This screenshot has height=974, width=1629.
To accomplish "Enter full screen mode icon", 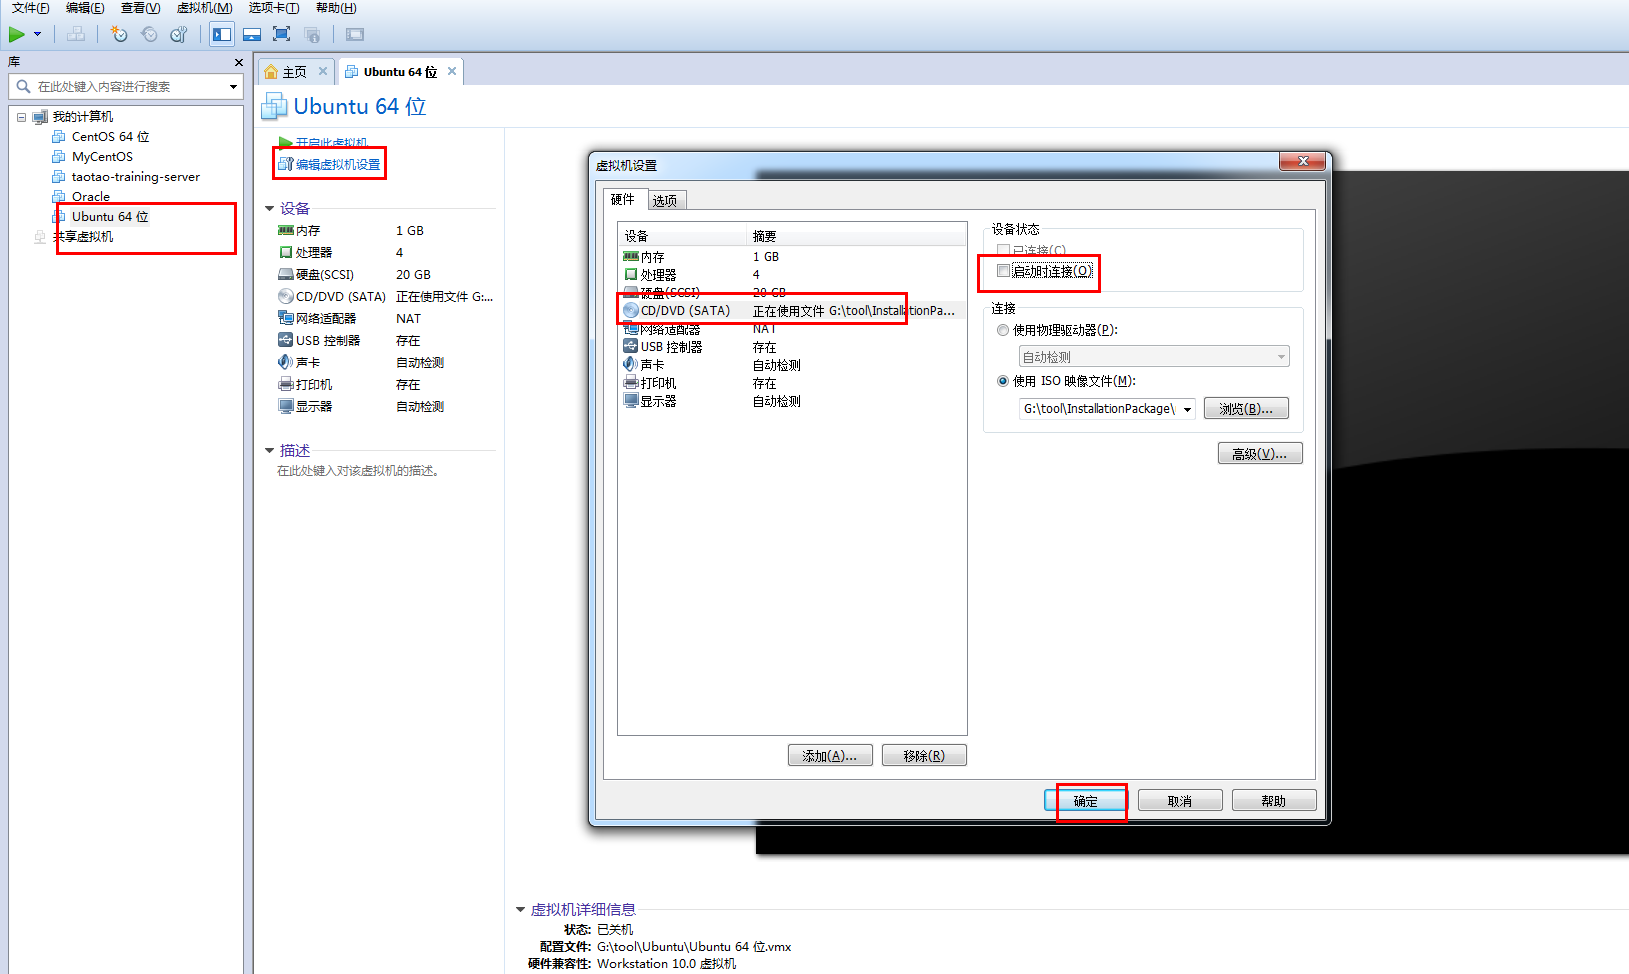I will pos(282,34).
